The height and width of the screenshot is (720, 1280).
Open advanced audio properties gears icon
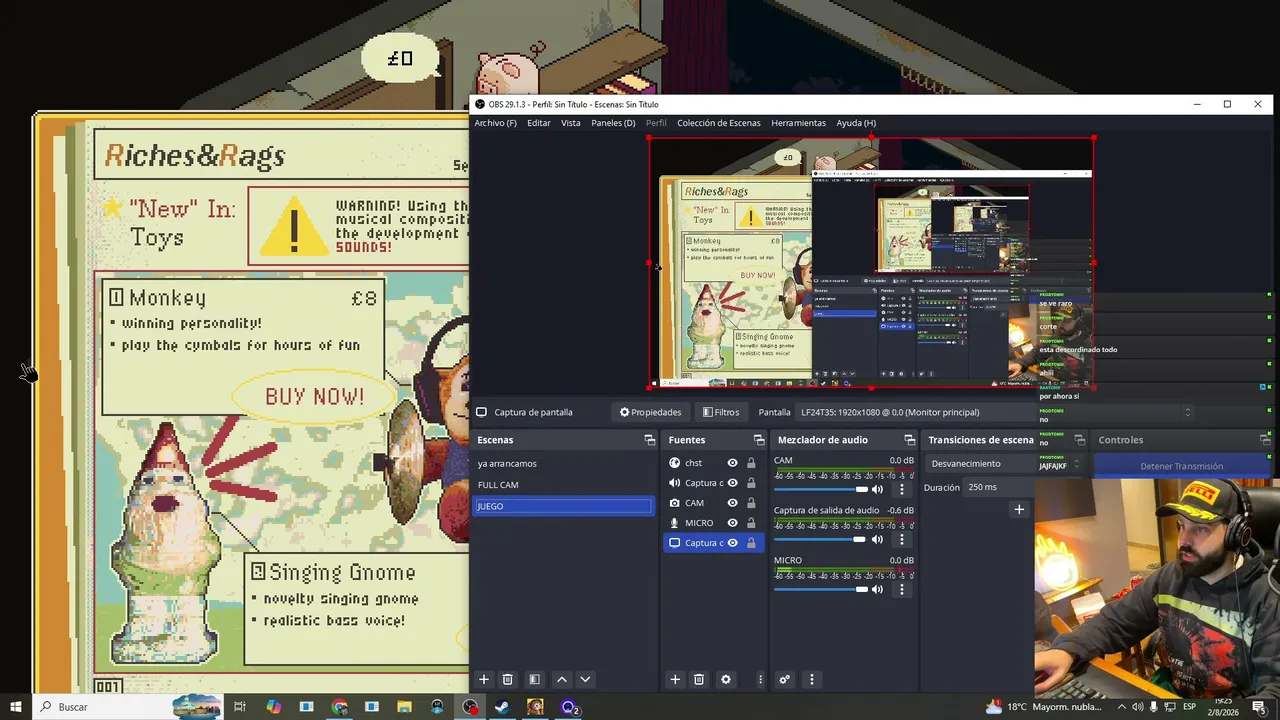tap(784, 679)
